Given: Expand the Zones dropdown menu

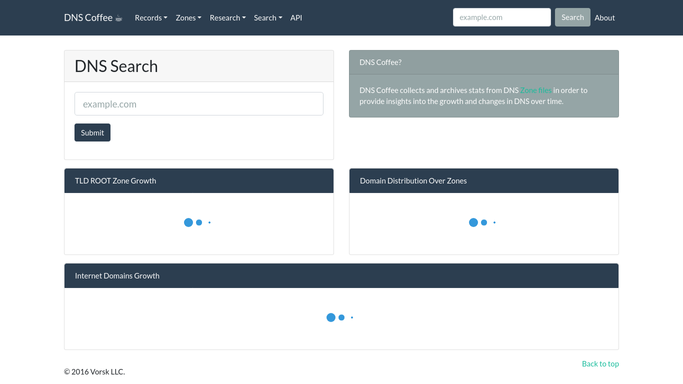Looking at the screenshot, I should pos(188,18).
